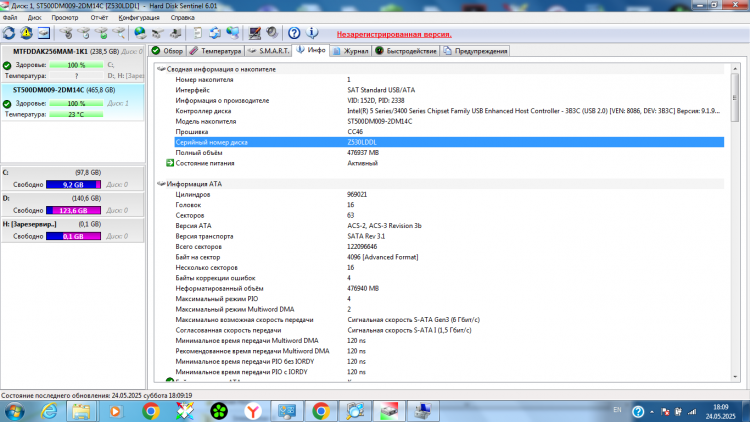Click the Модель накопителя row label
This screenshot has height=422, width=750.
point(206,122)
